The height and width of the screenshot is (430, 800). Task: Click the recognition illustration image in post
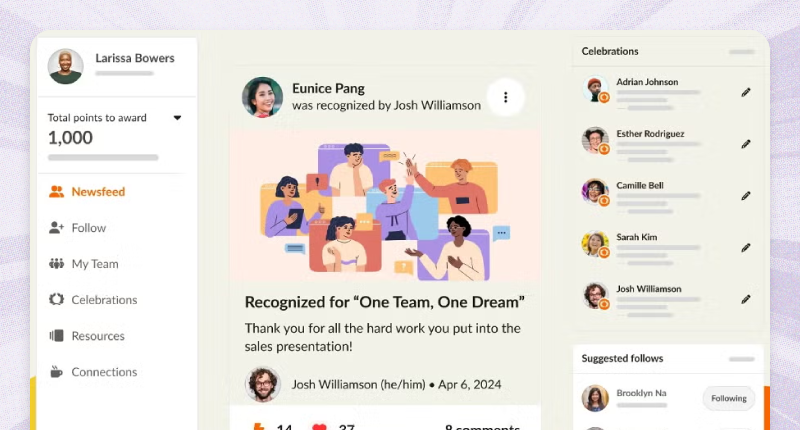point(385,206)
